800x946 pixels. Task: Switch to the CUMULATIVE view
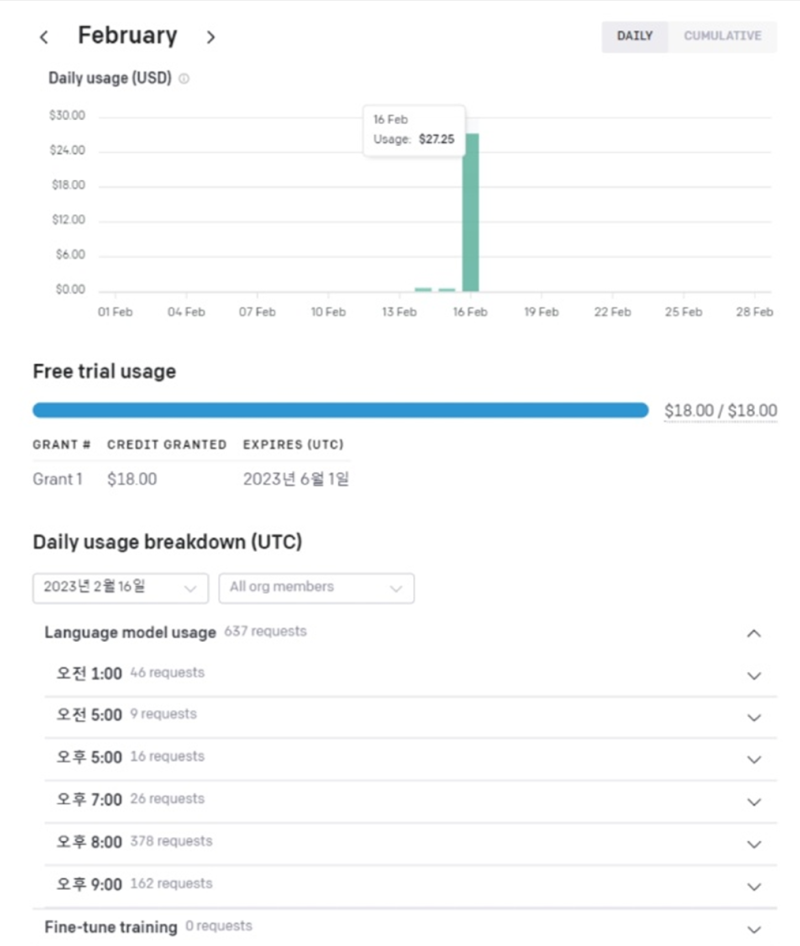pos(722,36)
